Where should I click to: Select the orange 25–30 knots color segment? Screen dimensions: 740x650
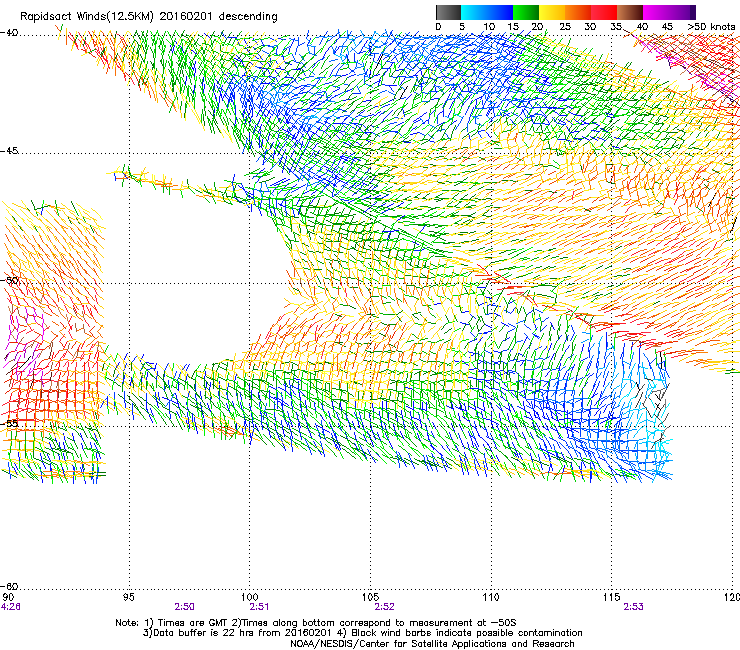click(578, 12)
